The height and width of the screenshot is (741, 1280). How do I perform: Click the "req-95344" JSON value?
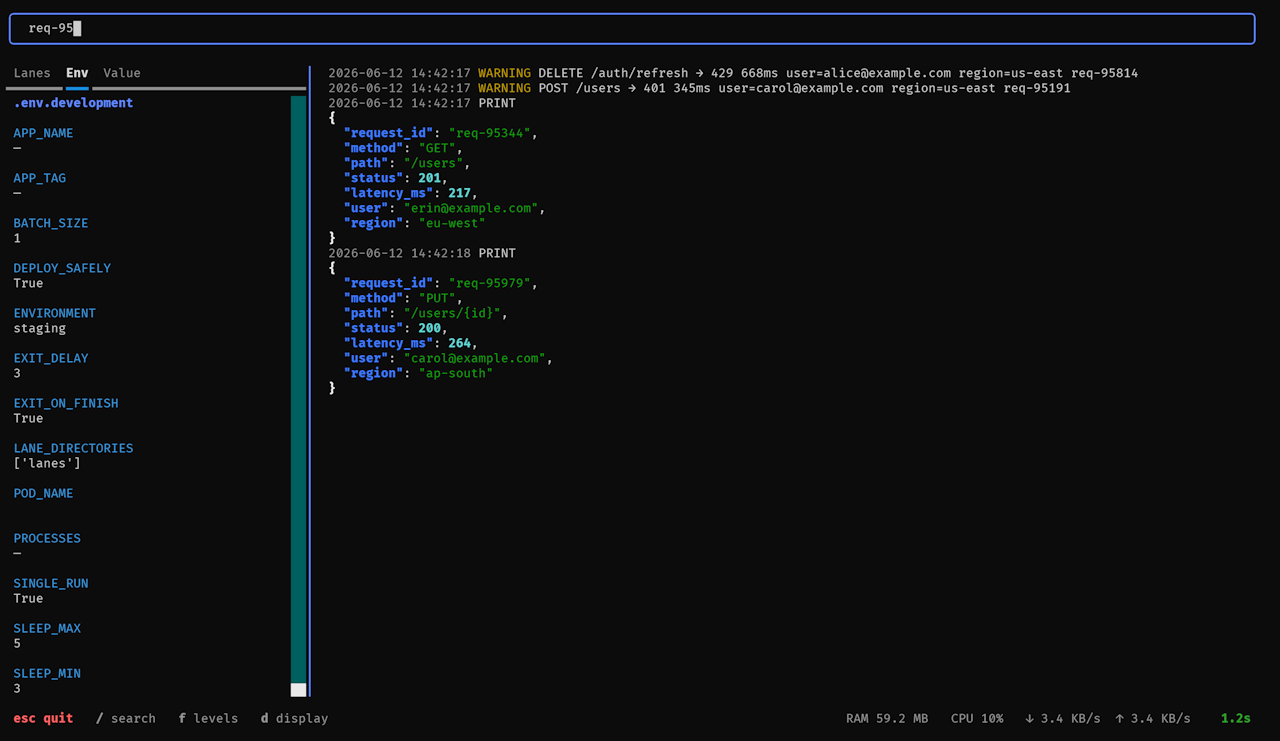(x=490, y=133)
